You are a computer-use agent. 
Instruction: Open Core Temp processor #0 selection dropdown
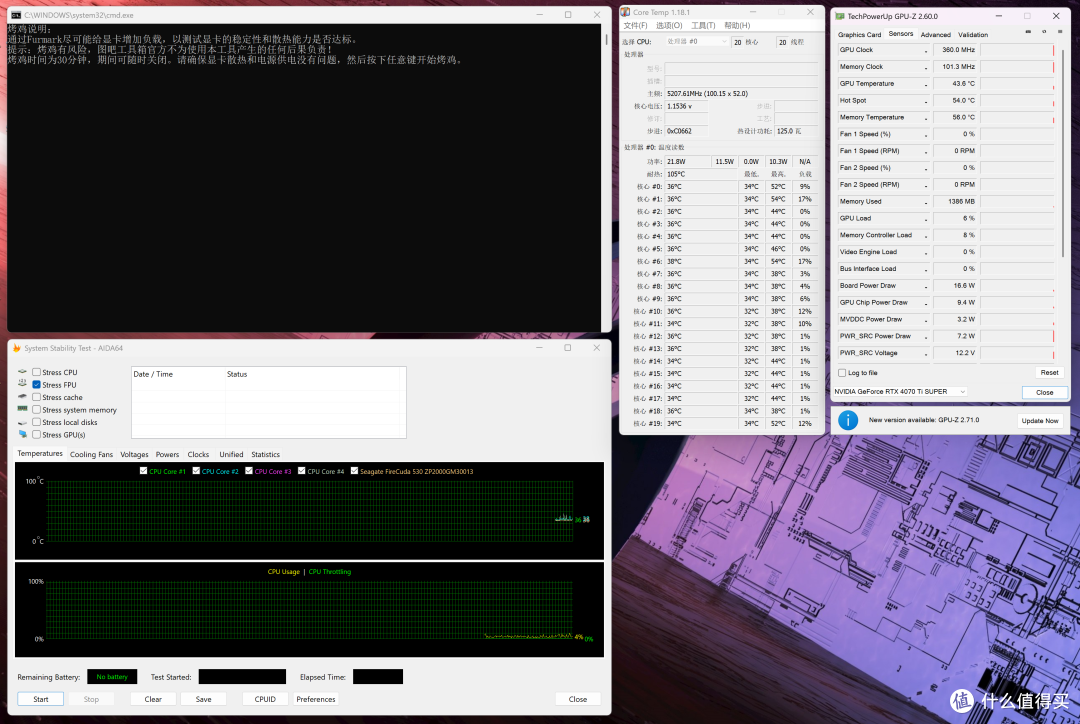pyautogui.click(x=696, y=41)
